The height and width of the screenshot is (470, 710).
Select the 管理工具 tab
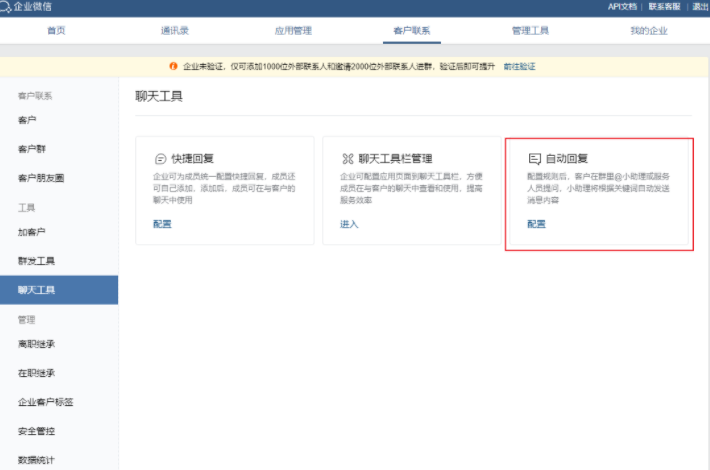(530, 30)
